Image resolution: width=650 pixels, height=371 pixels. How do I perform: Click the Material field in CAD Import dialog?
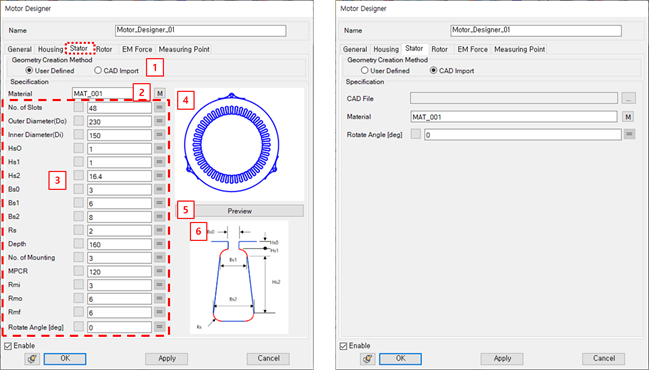point(514,117)
